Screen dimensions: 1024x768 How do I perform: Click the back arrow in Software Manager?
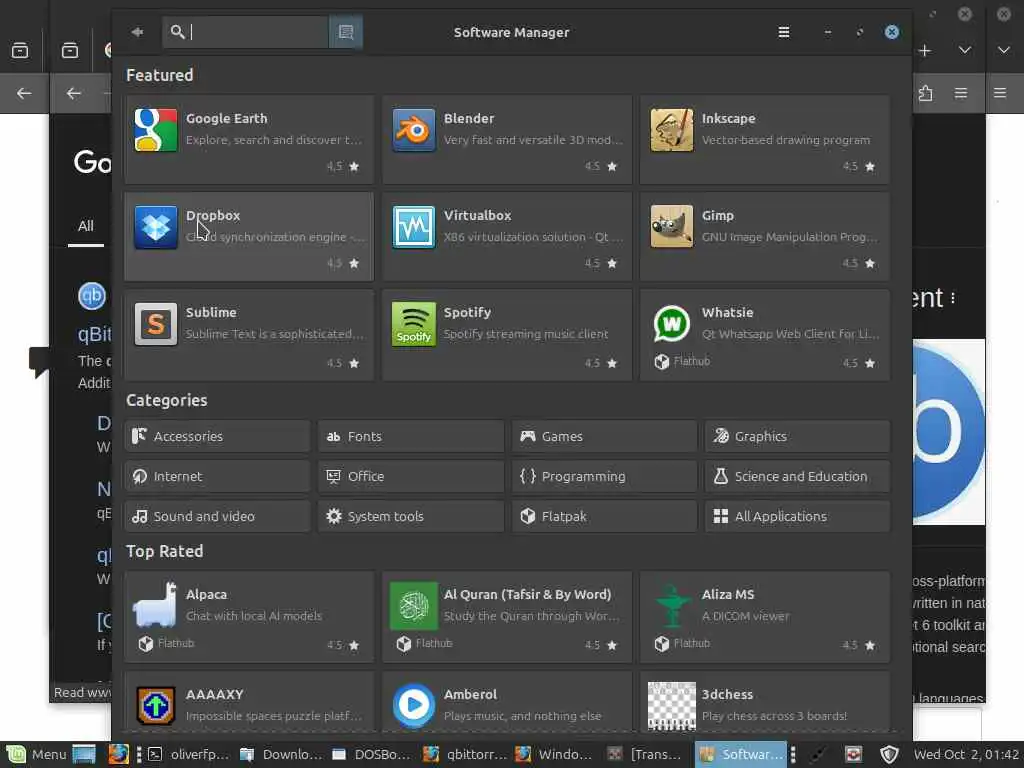point(137,32)
